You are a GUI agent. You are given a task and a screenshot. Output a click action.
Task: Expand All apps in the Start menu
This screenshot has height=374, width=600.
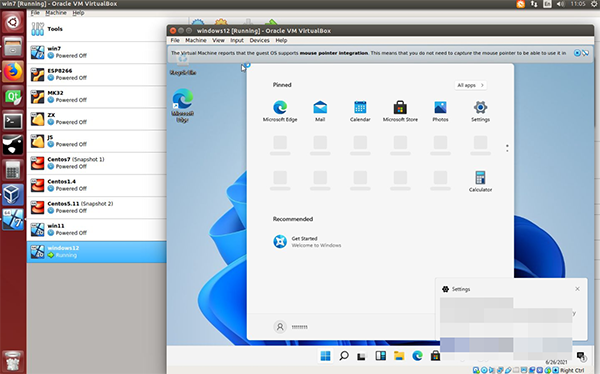[470, 85]
